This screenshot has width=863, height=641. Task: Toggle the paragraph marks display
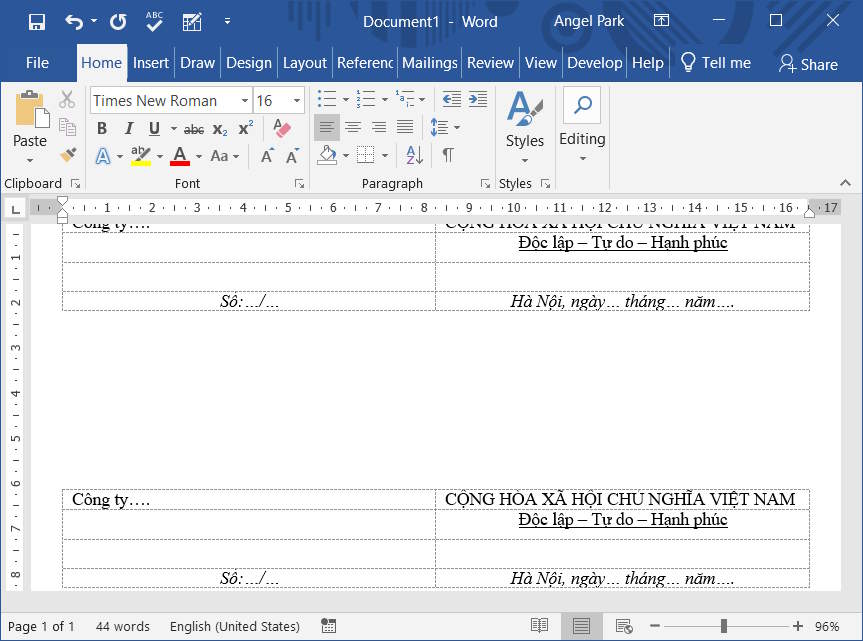coord(447,155)
